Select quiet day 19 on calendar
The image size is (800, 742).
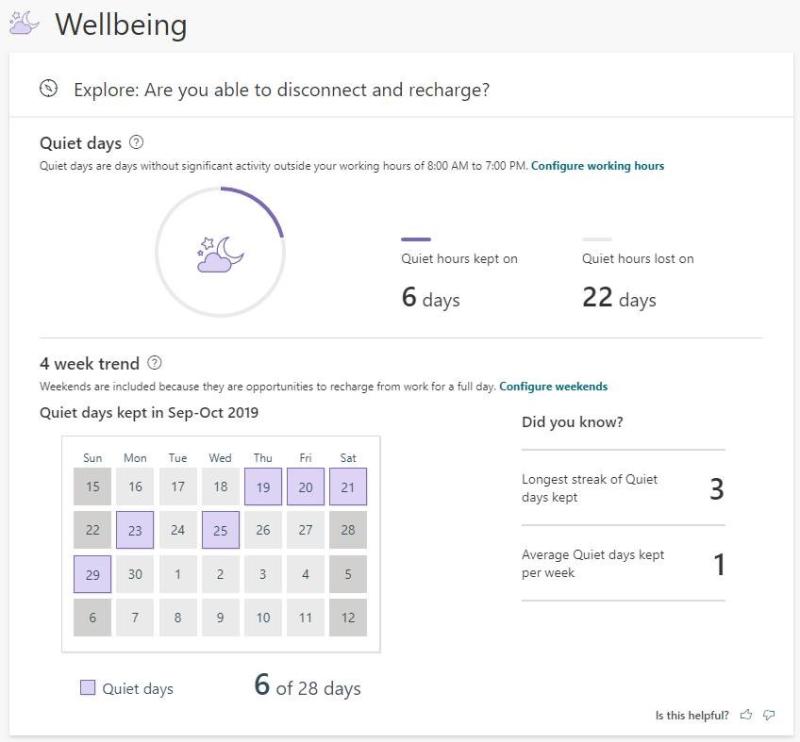[x=263, y=487]
